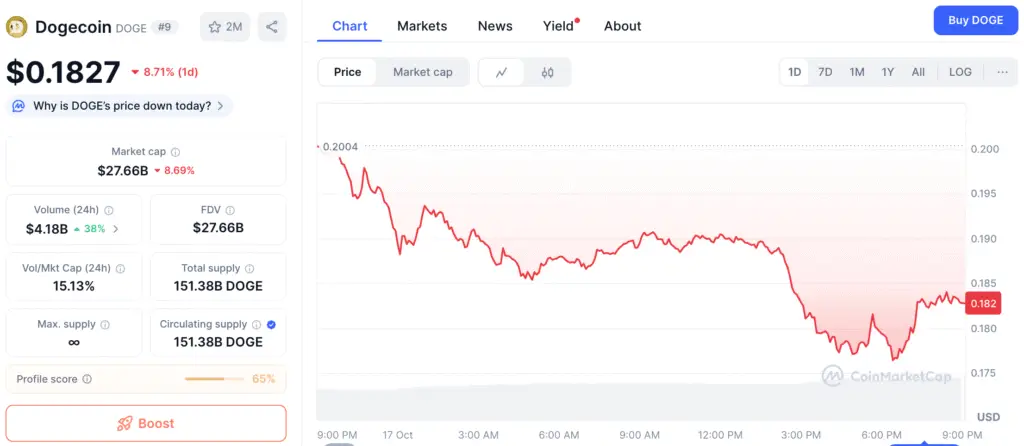
Task: Expand Volume (24h) details chevron
Action: pyautogui.click(x=115, y=229)
